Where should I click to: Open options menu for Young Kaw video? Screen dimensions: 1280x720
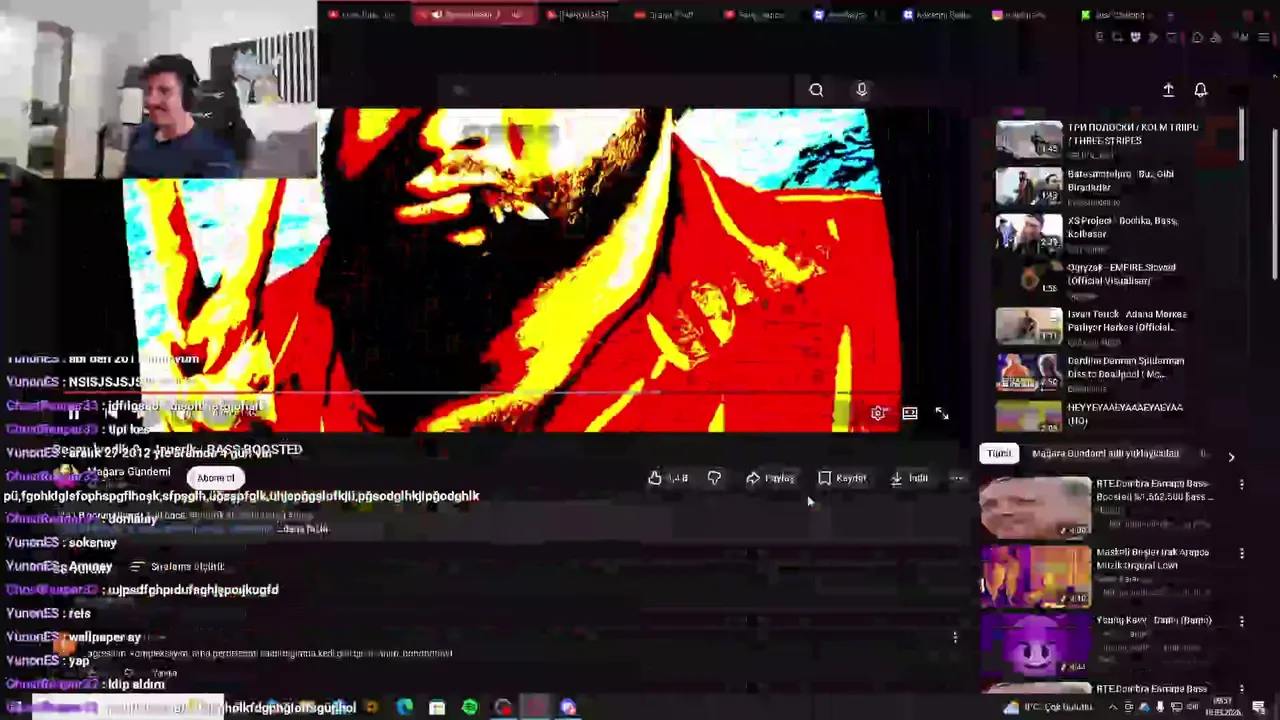click(x=1242, y=621)
